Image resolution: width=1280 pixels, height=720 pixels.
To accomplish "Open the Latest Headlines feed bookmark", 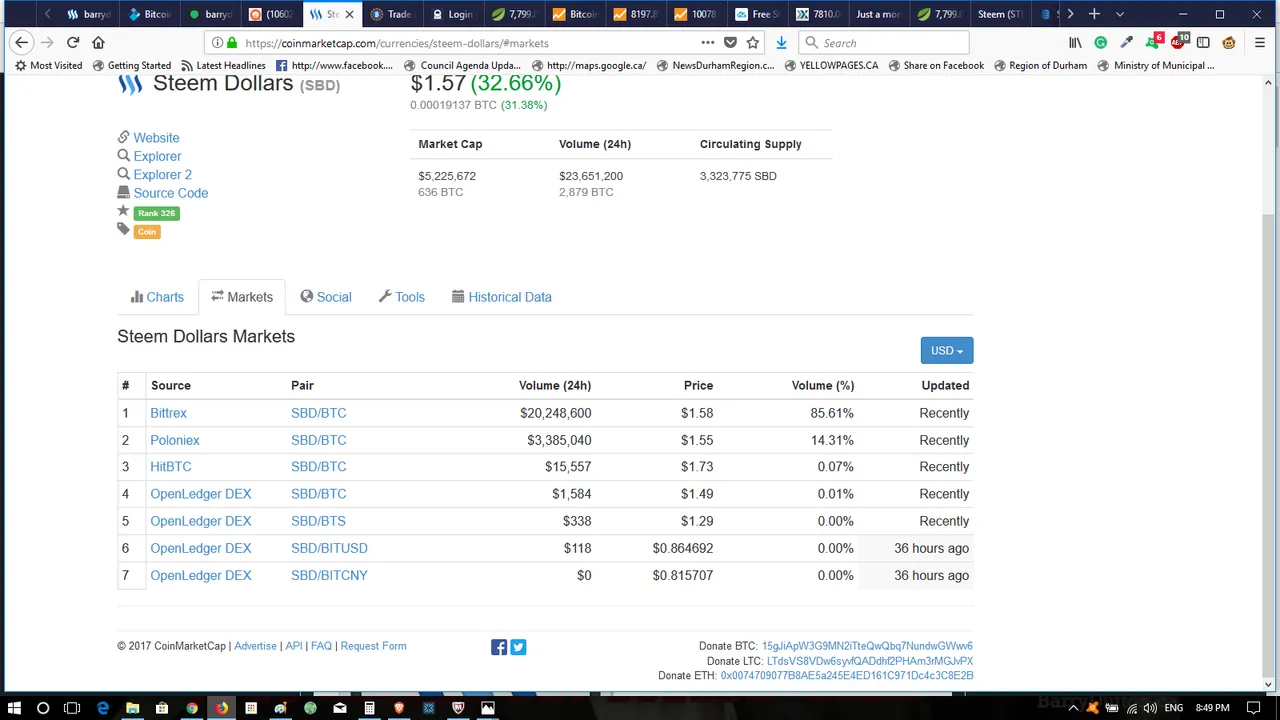I will point(222,65).
